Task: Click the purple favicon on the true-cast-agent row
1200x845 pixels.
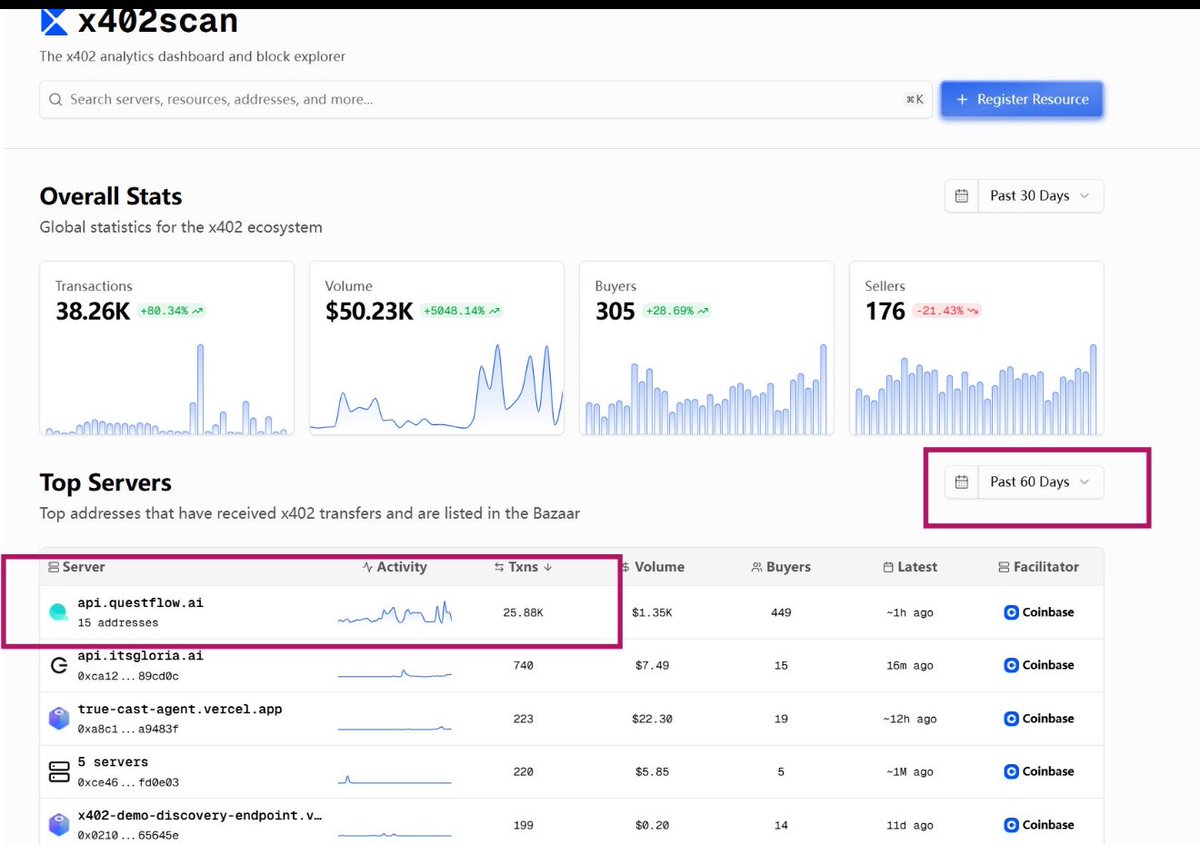Action: click(x=58, y=717)
